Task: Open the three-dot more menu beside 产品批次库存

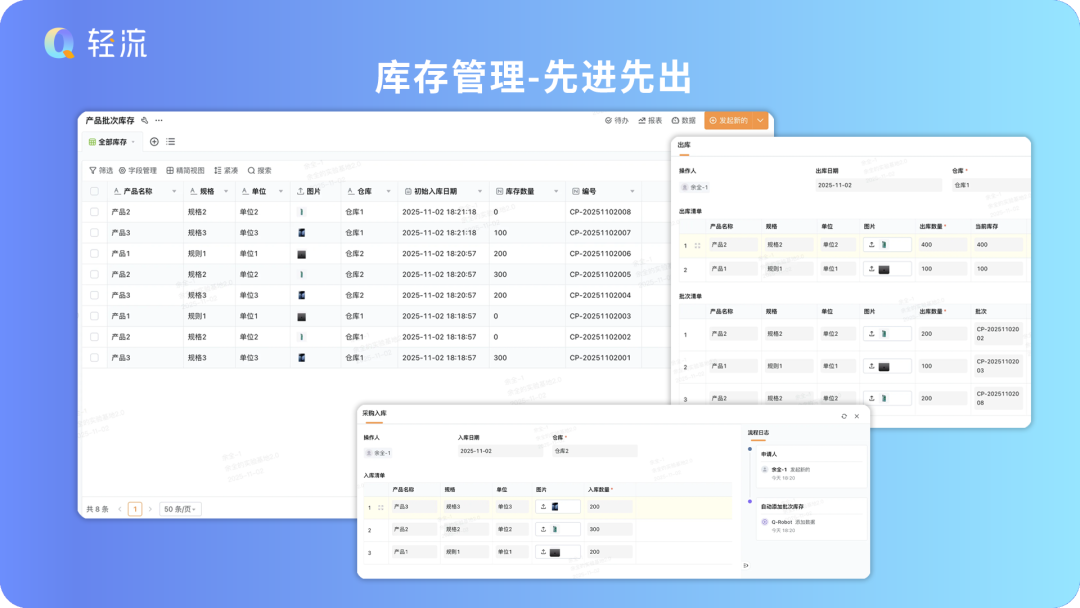Action: point(159,120)
